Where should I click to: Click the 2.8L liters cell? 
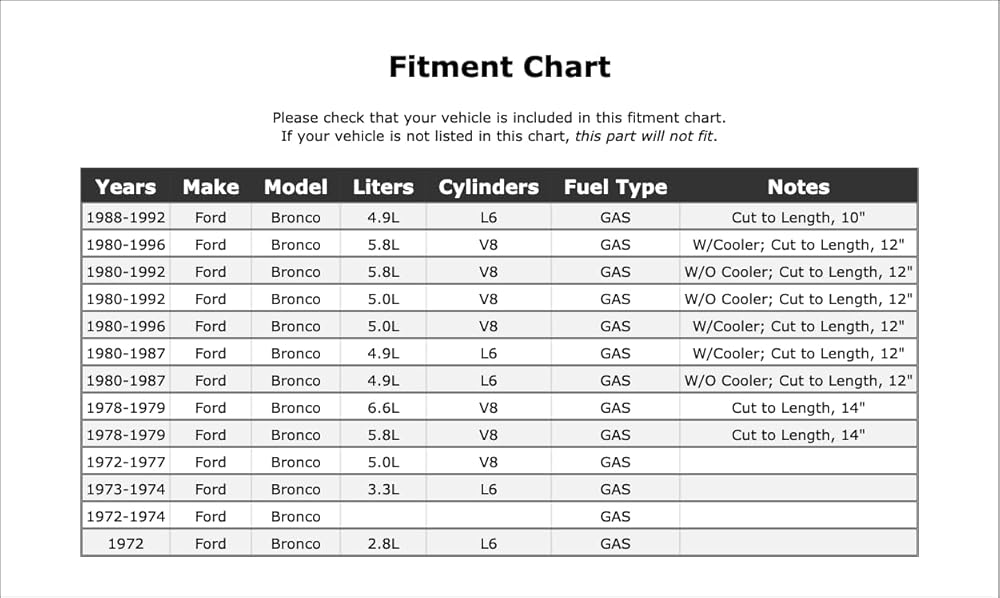[x=383, y=543]
